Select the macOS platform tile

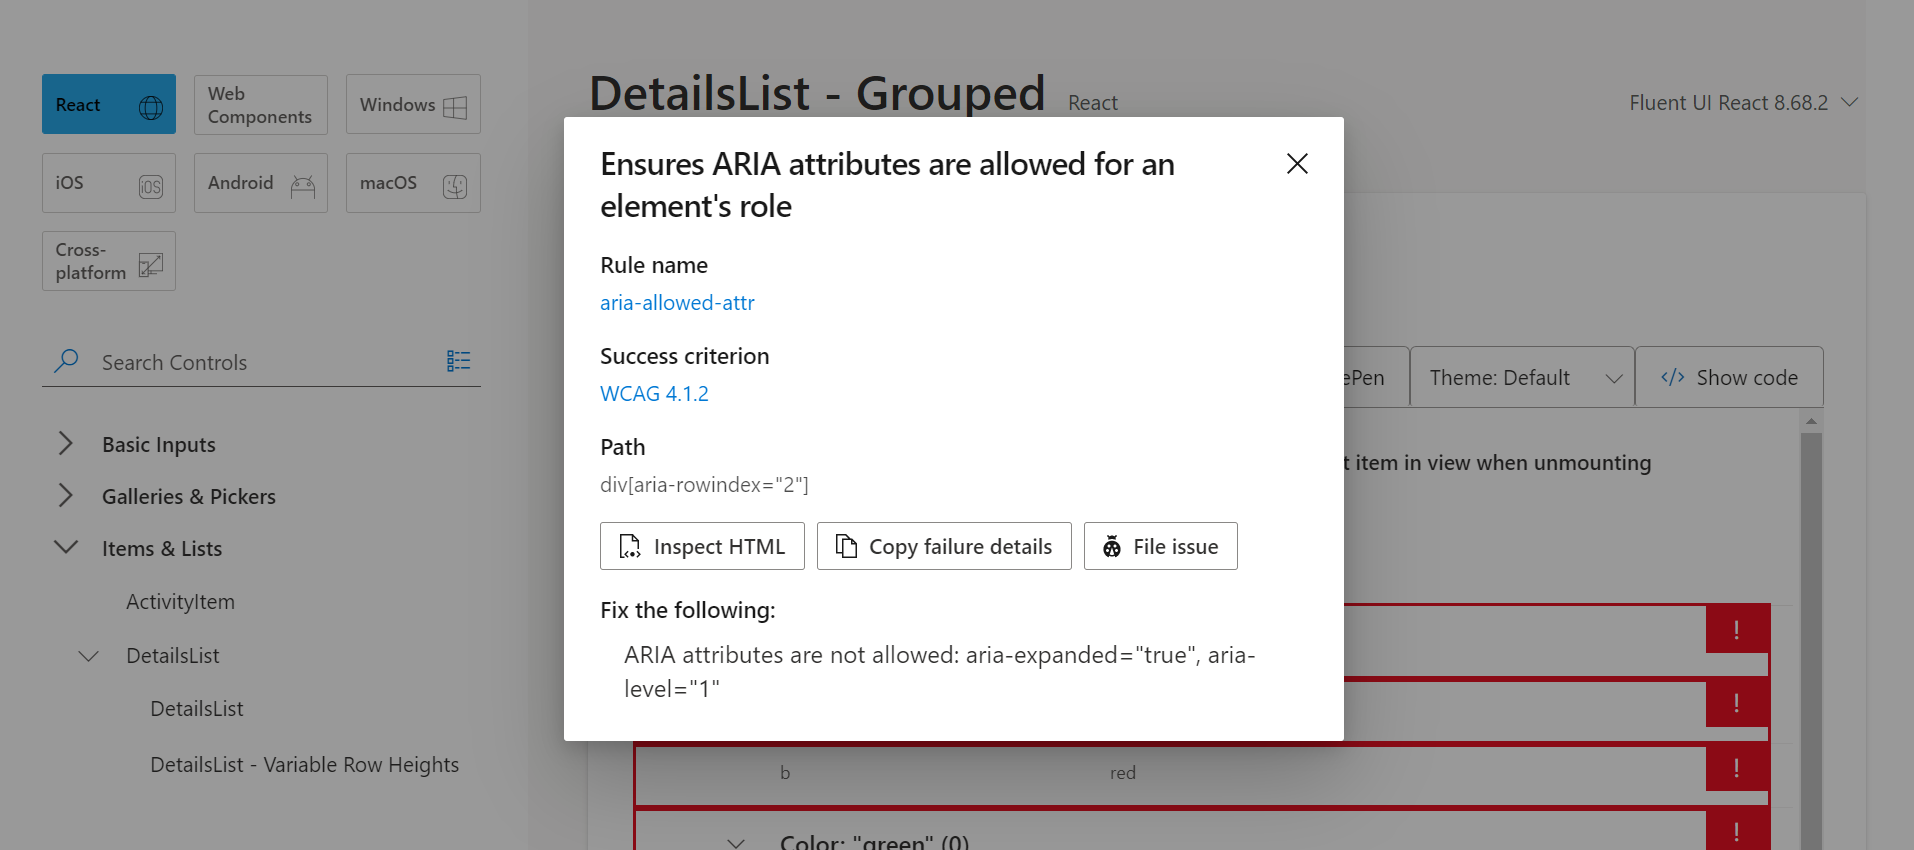tap(413, 183)
